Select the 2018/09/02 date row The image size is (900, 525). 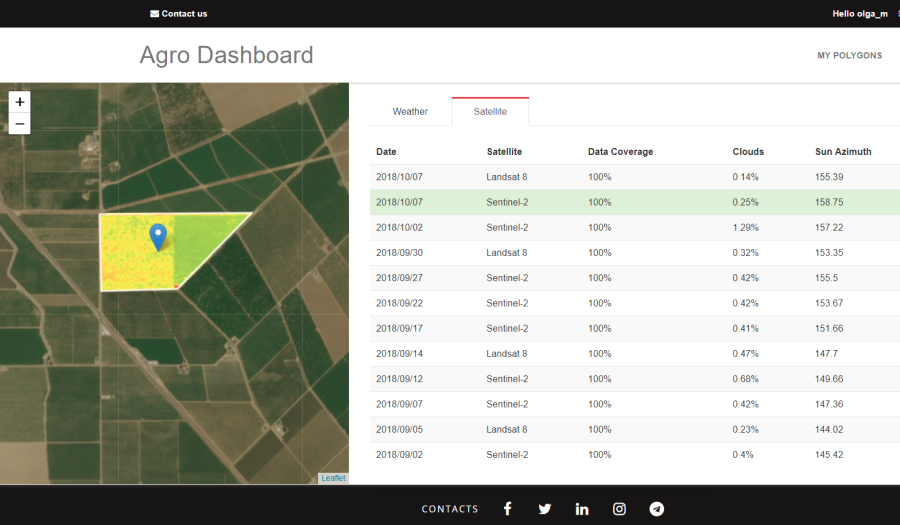tap(635, 454)
